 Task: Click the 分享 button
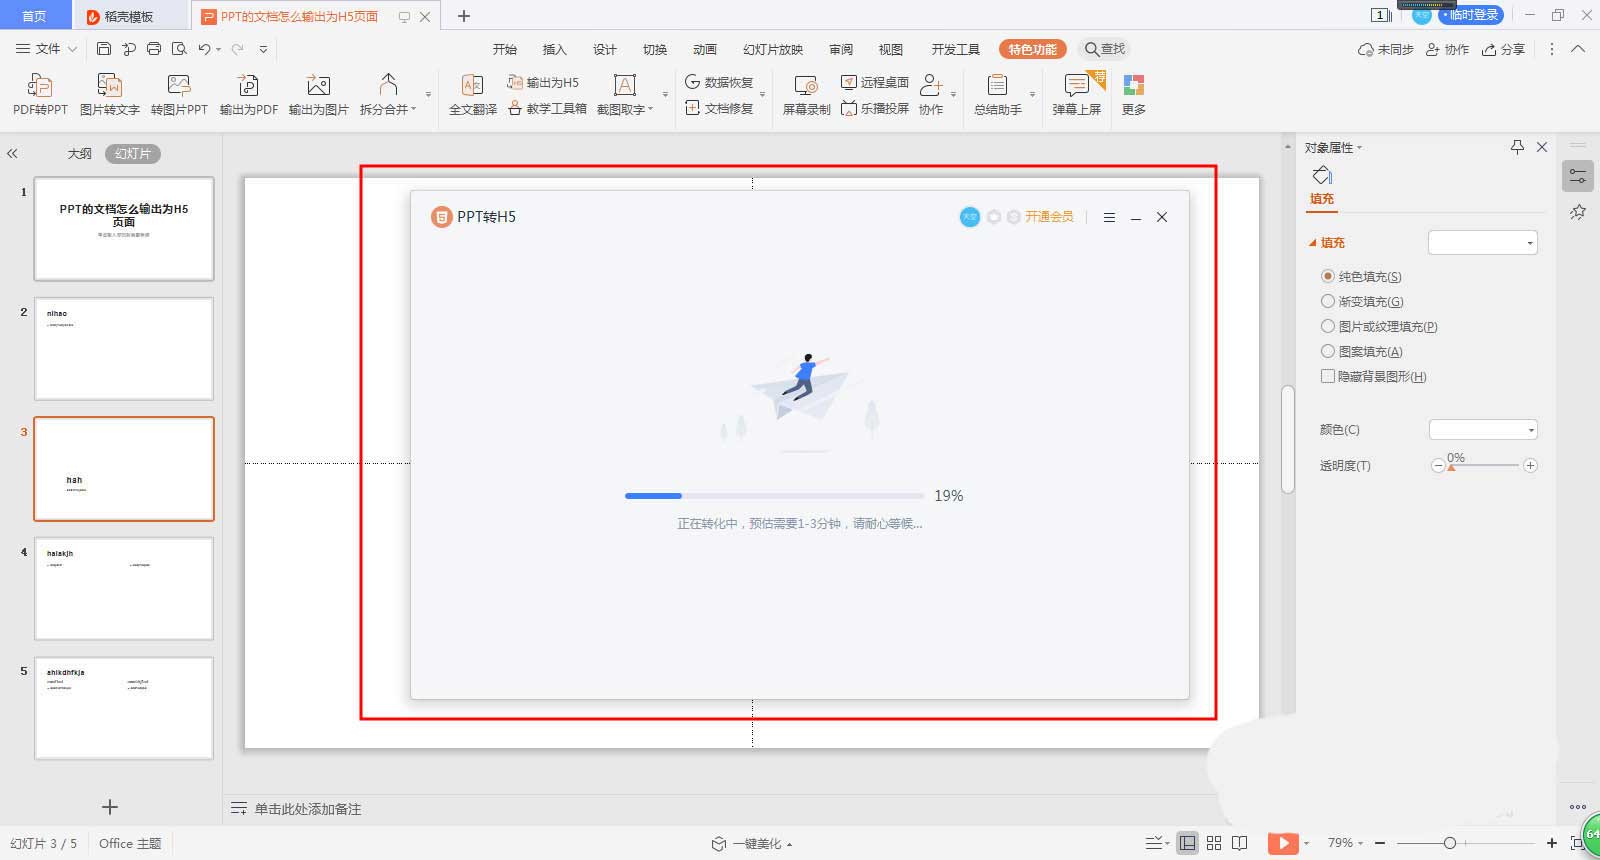click(x=1503, y=49)
